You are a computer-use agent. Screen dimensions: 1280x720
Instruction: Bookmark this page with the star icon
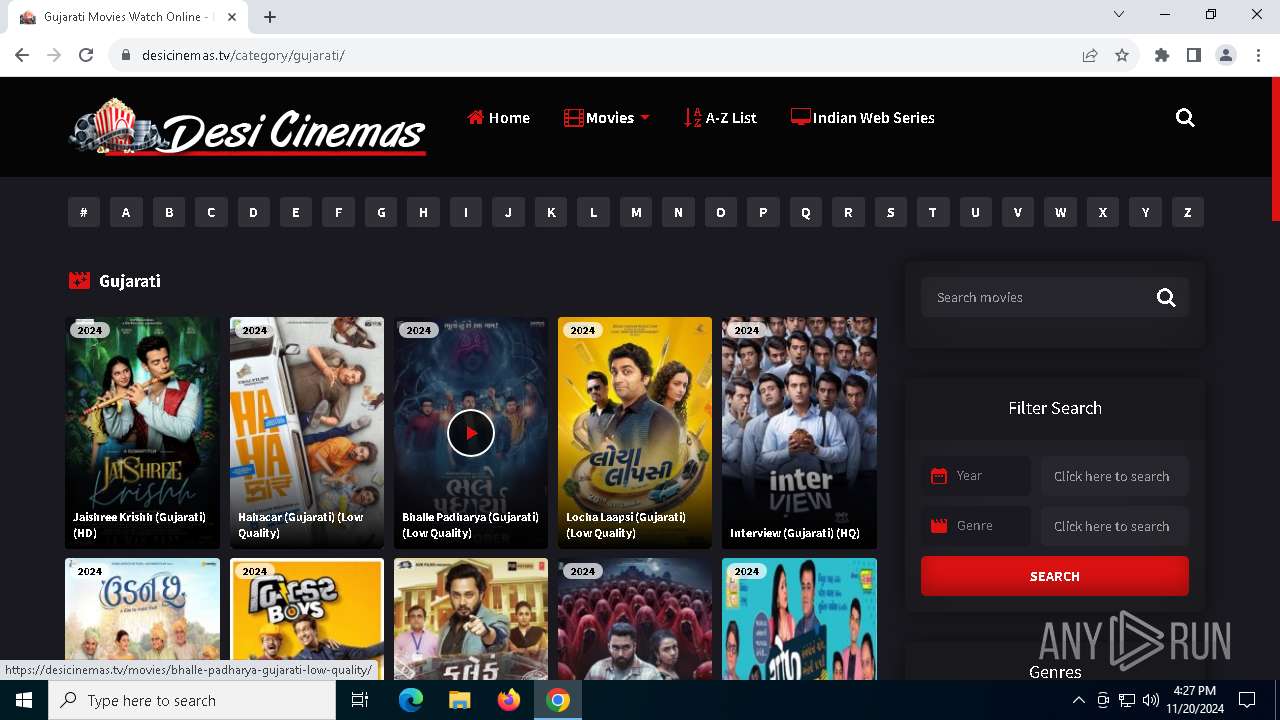pyautogui.click(x=1122, y=55)
